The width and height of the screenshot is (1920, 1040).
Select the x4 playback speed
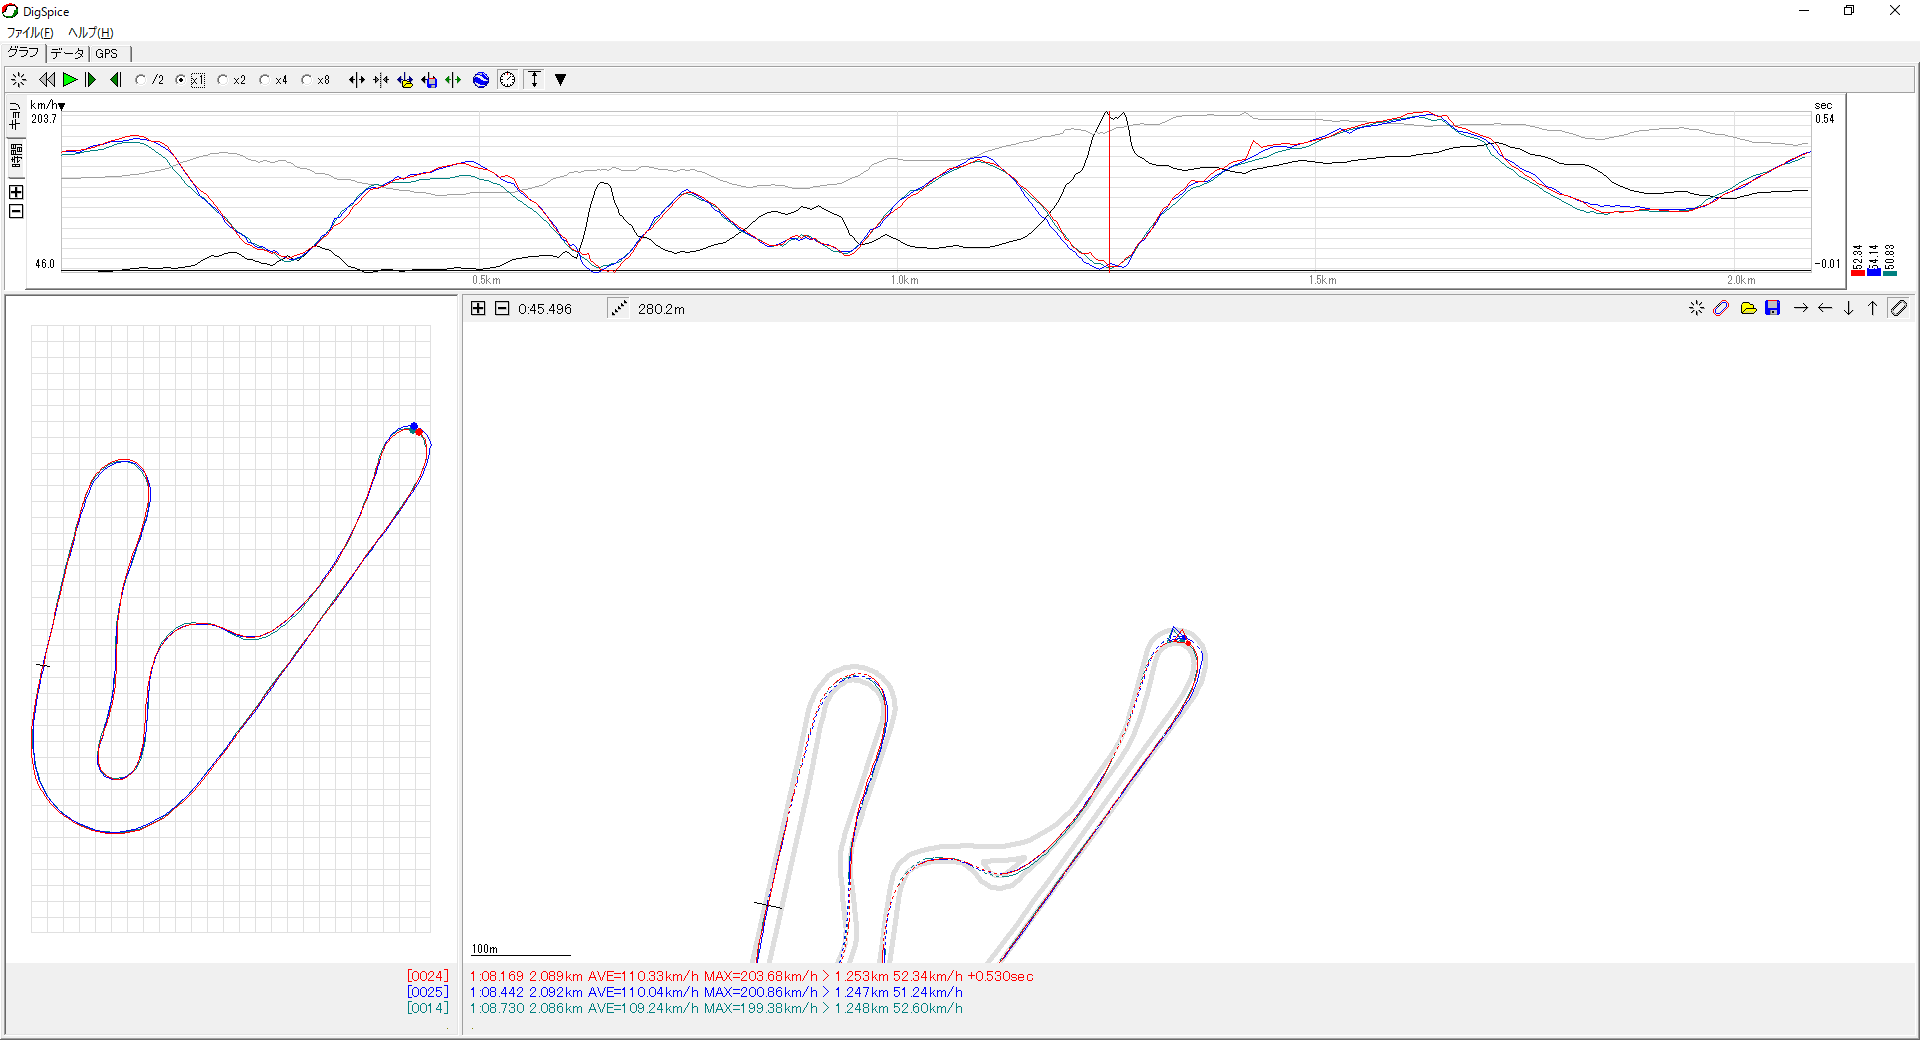274,80
